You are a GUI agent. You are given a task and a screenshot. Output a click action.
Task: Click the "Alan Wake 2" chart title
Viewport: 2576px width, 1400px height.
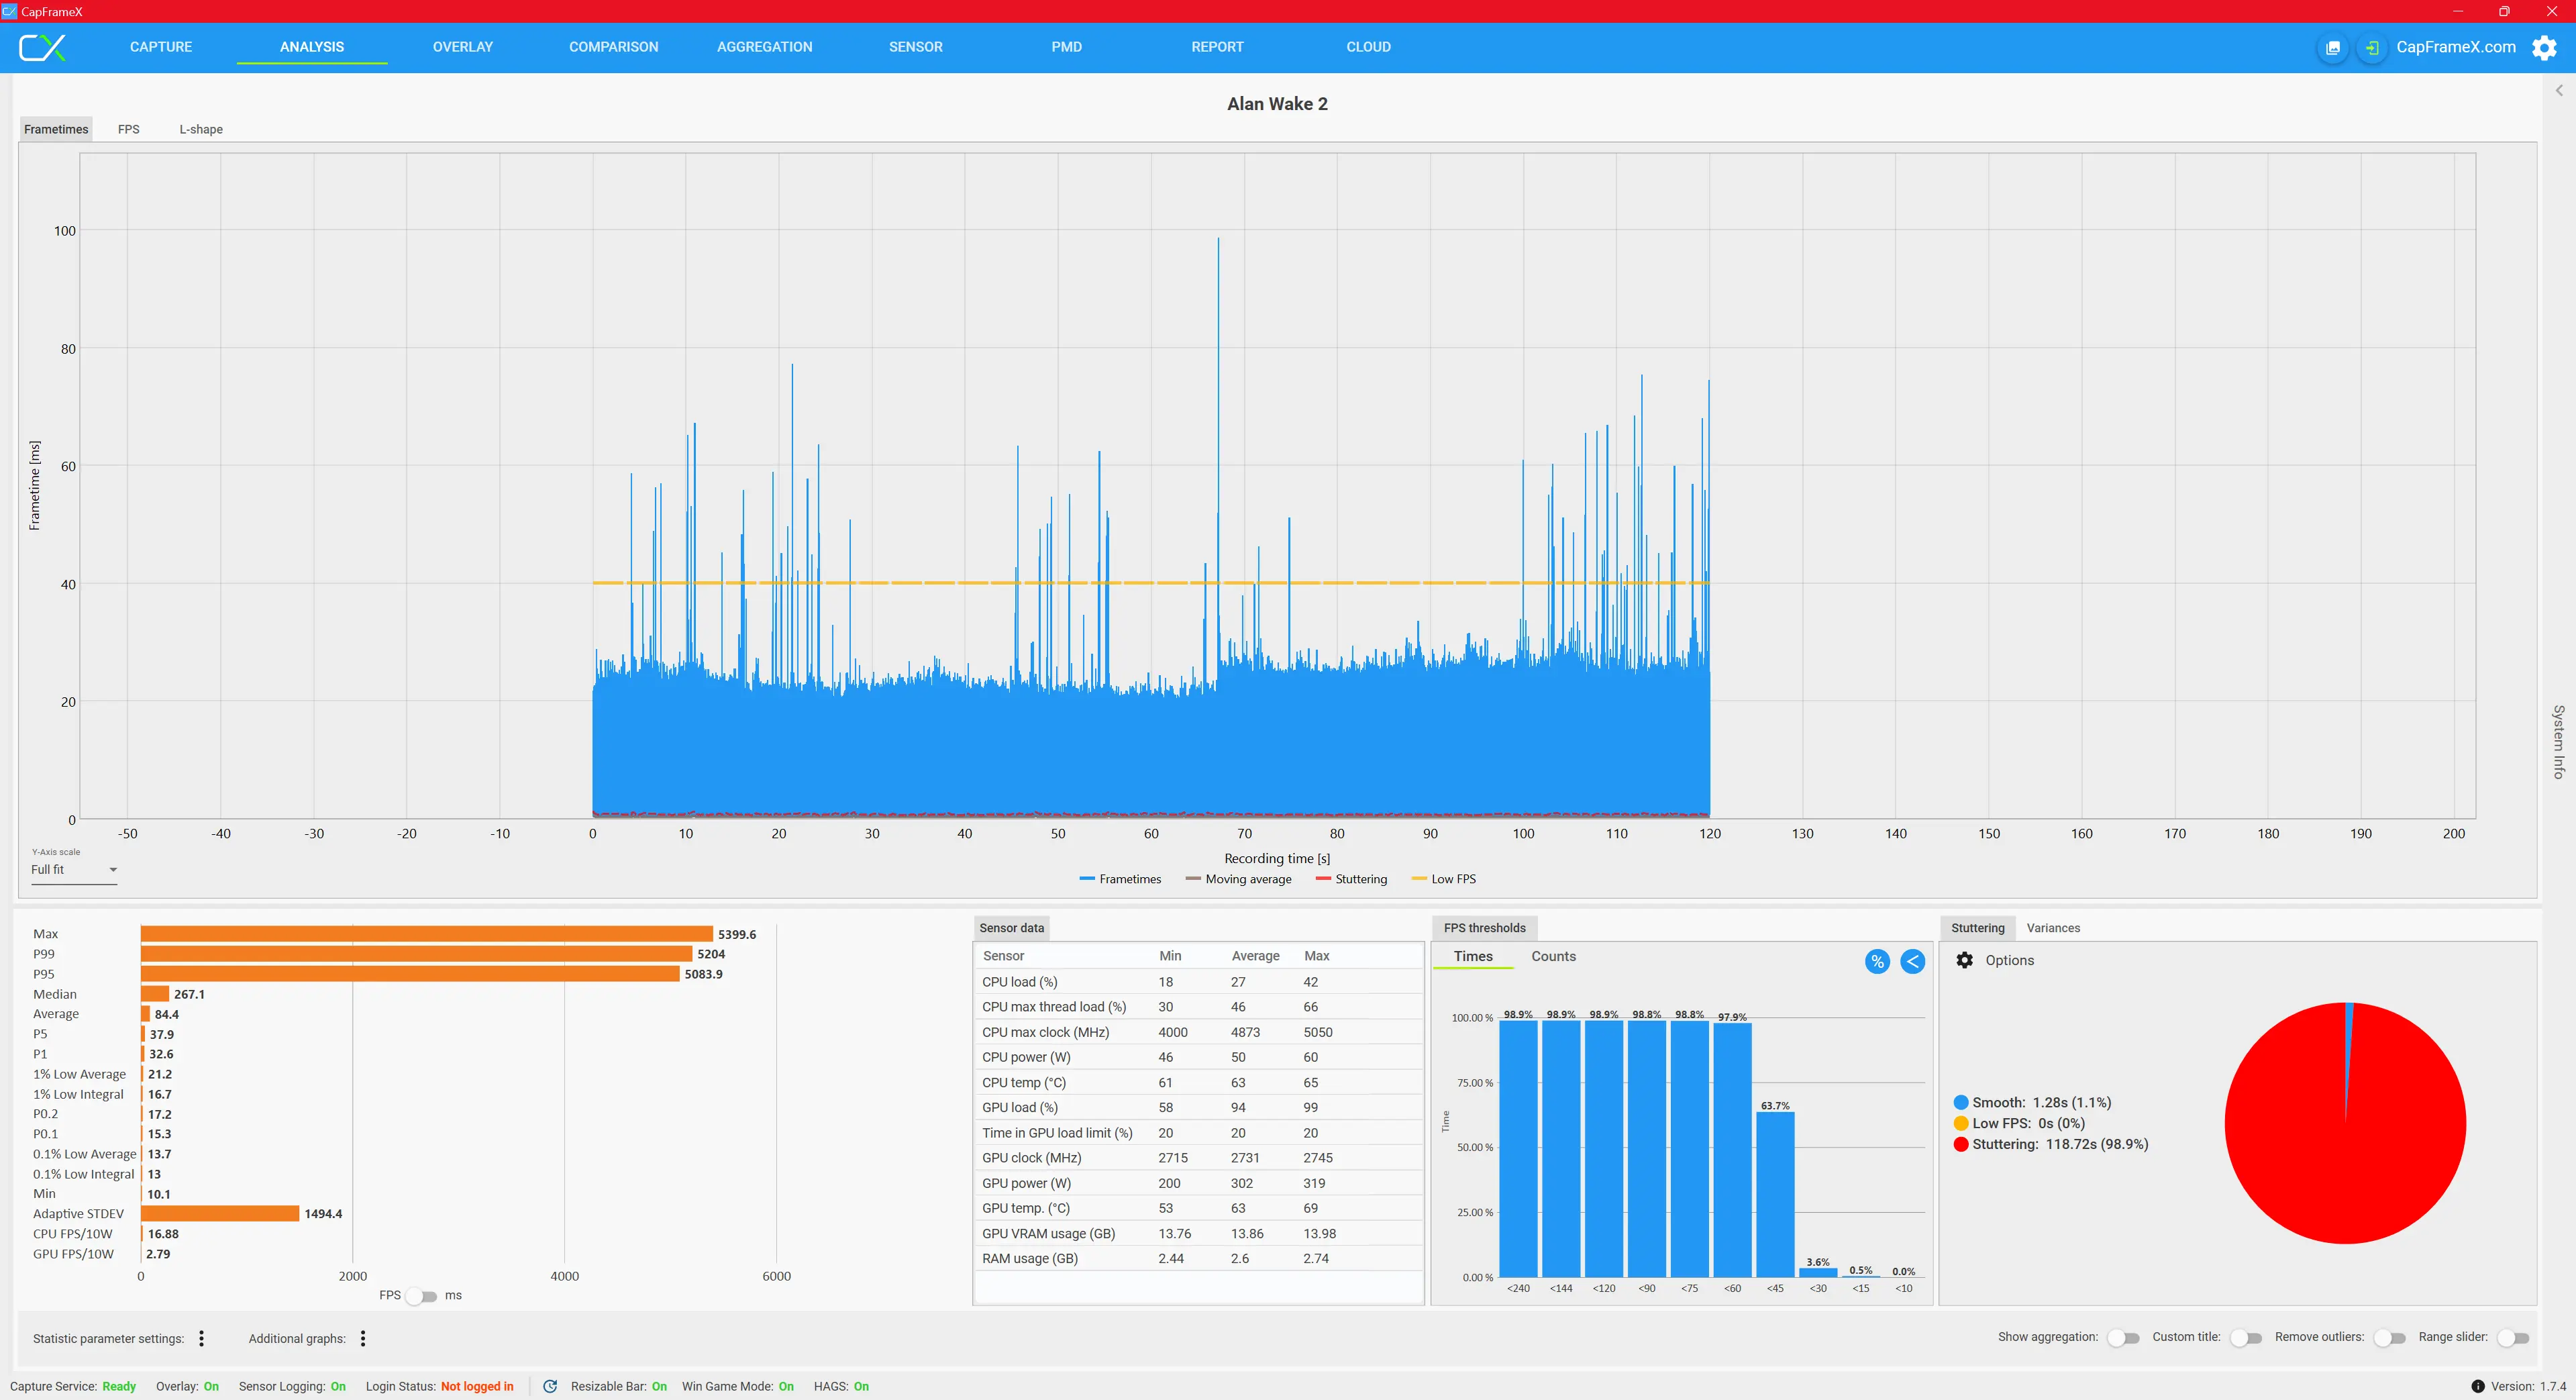click(1277, 104)
